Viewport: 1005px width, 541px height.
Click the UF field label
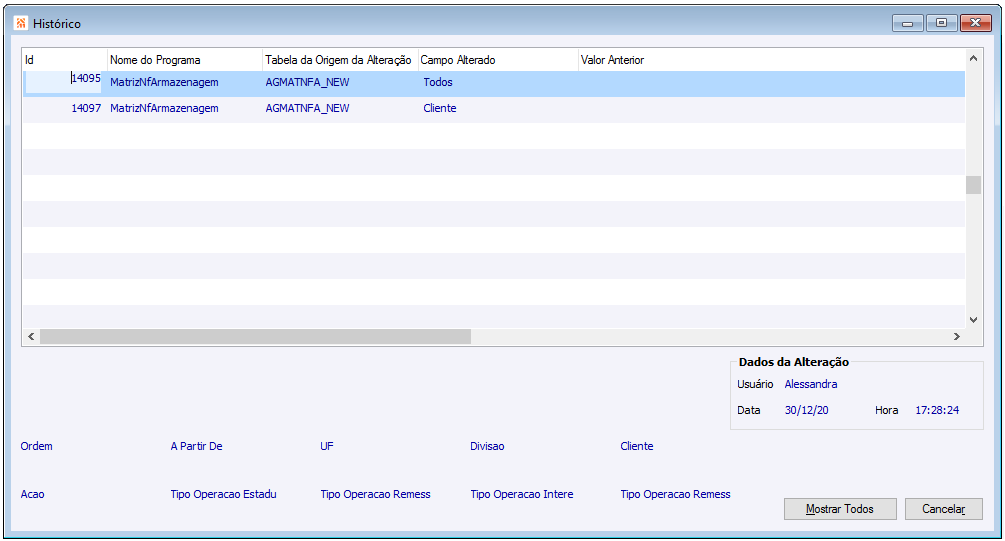(327, 446)
